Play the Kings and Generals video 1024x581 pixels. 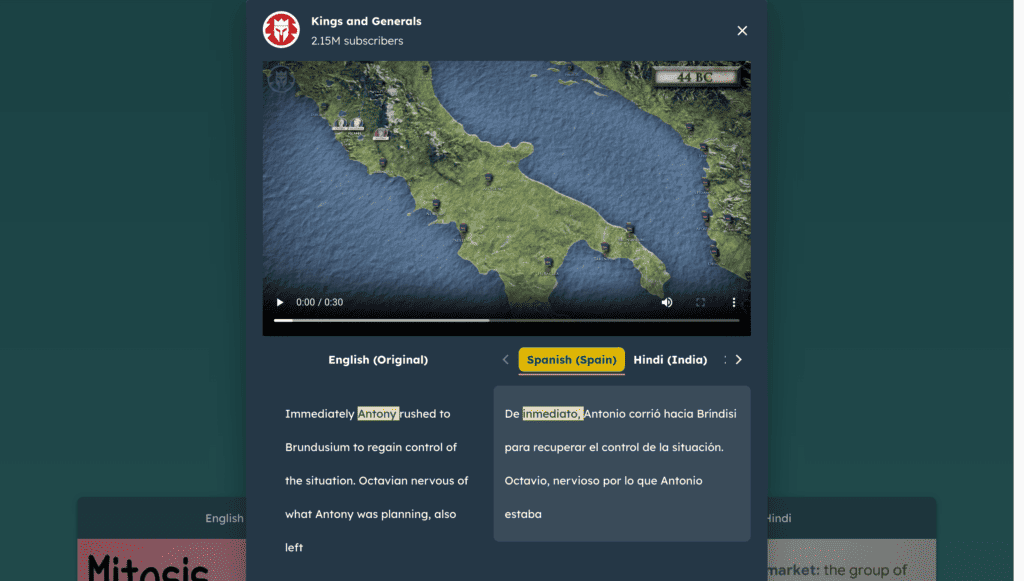[x=280, y=302]
